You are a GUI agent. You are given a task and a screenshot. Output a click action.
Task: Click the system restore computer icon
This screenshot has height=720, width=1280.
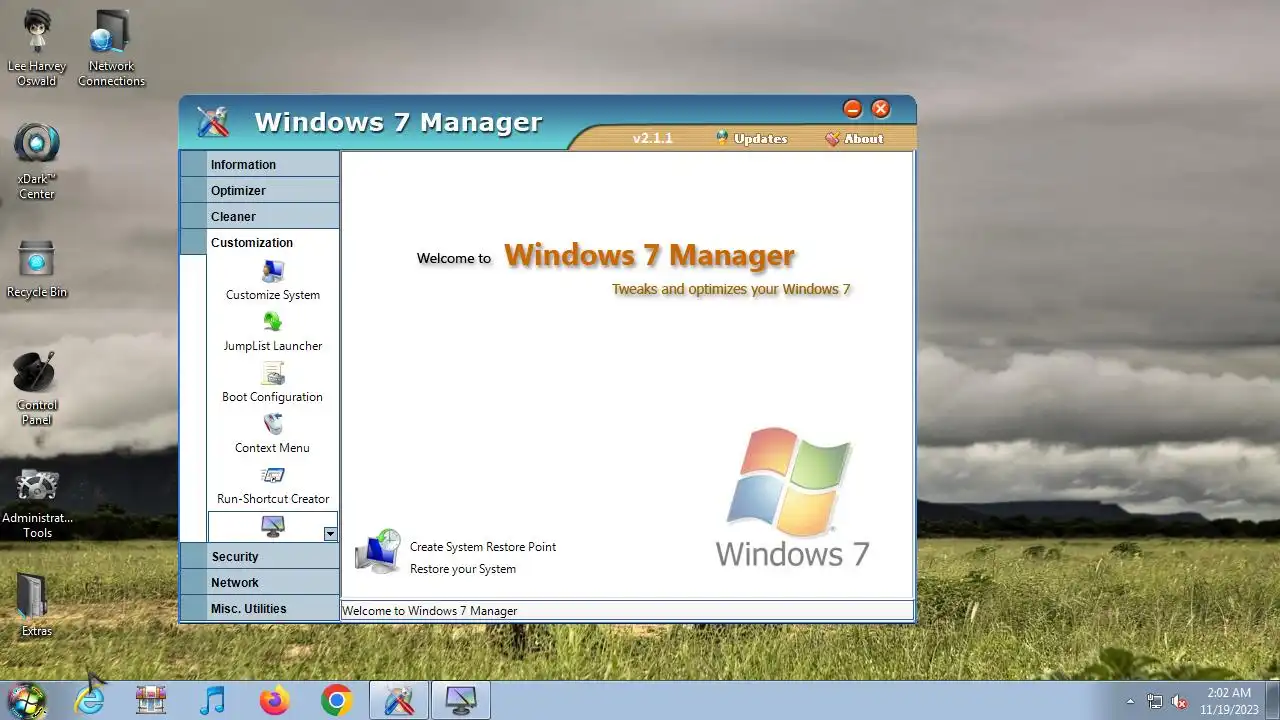[378, 552]
